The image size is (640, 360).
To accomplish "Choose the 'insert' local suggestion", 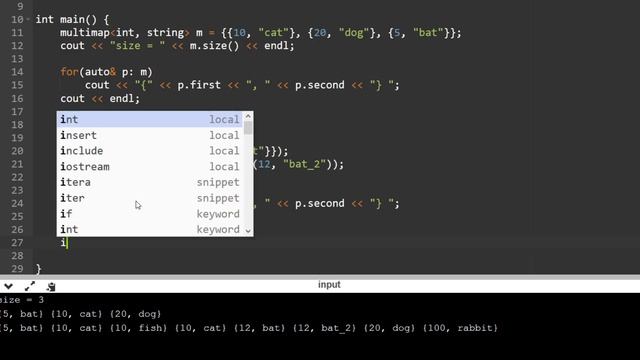I will point(150,135).
